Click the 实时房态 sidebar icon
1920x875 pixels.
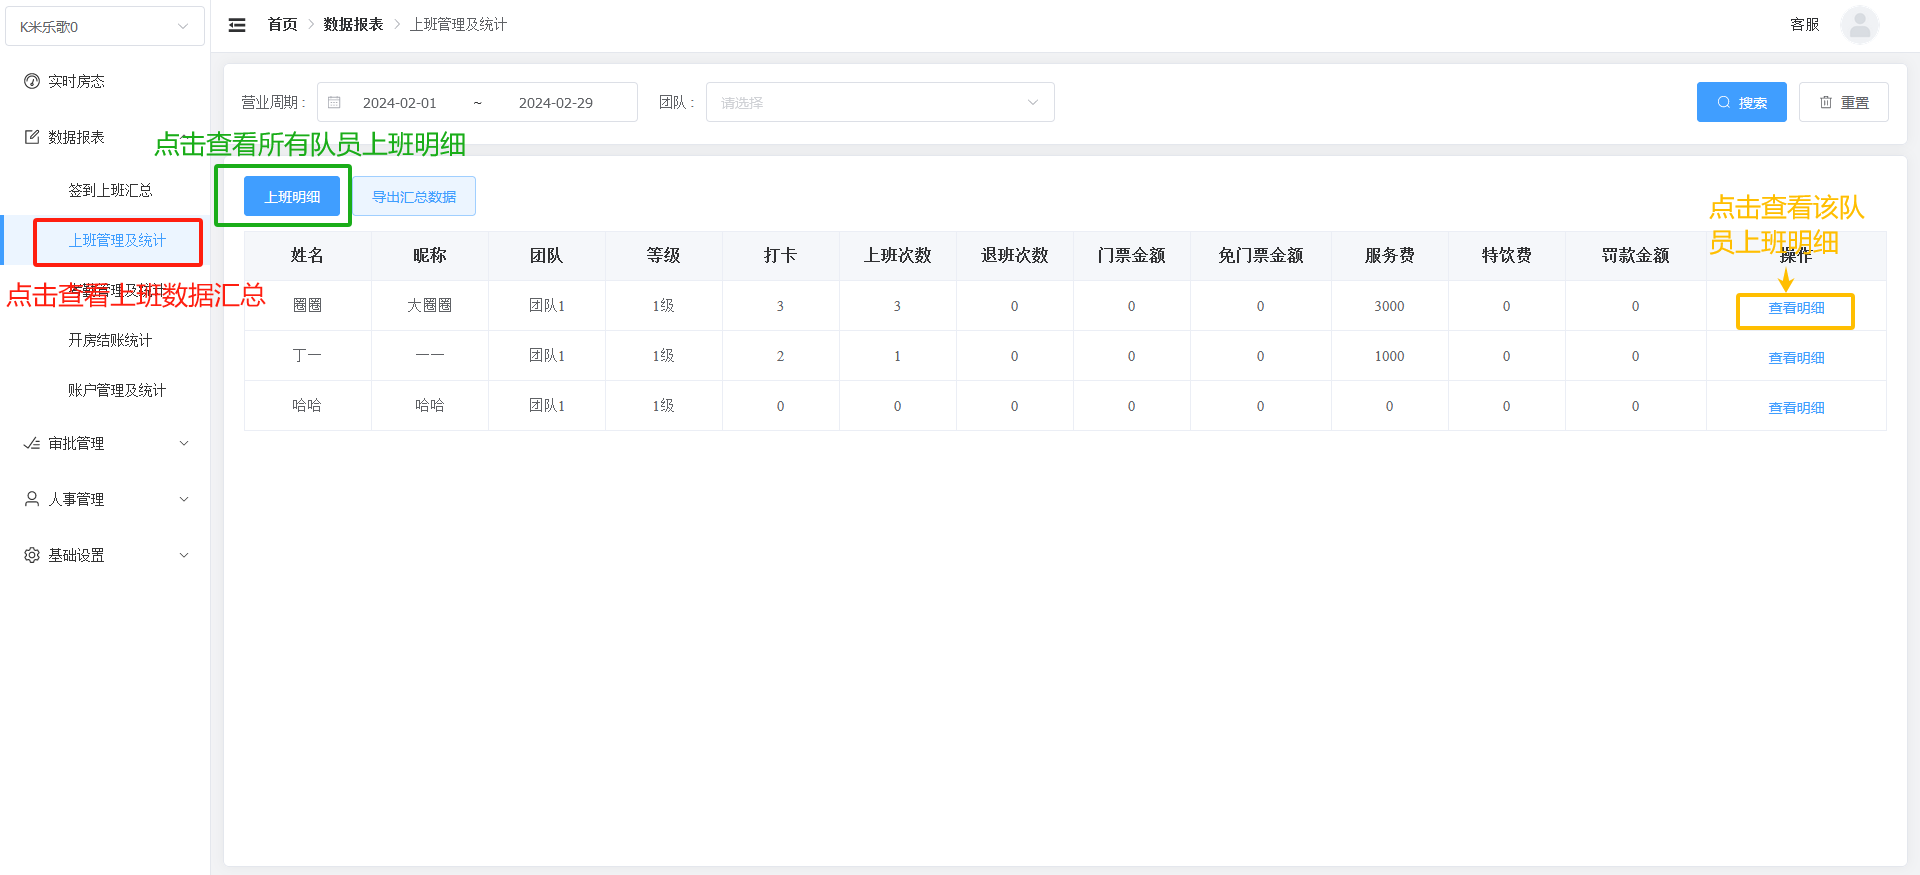pos(32,81)
